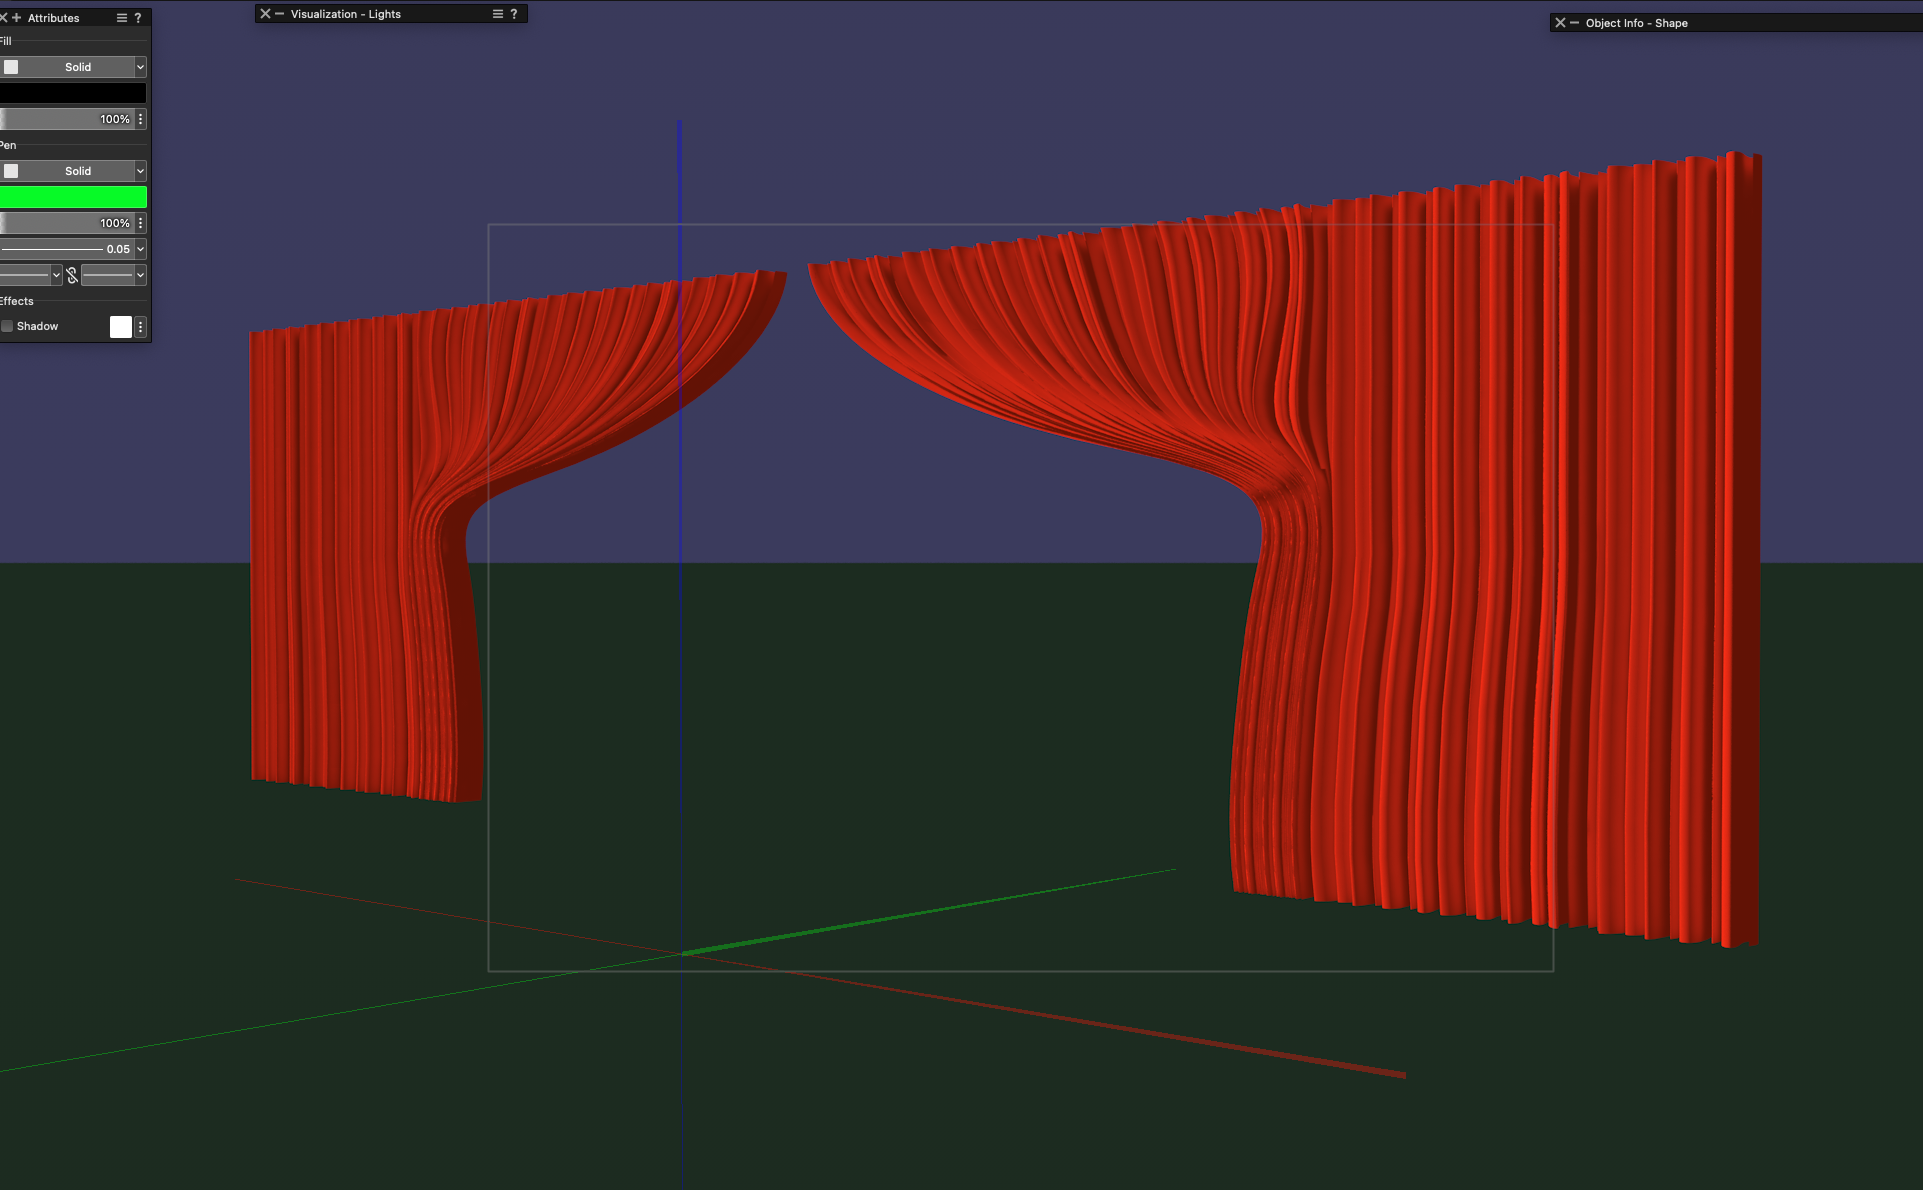Viewport: 1923px width, 1190px height.
Task: Click the Visualization - Lights help icon
Action: coord(514,14)
